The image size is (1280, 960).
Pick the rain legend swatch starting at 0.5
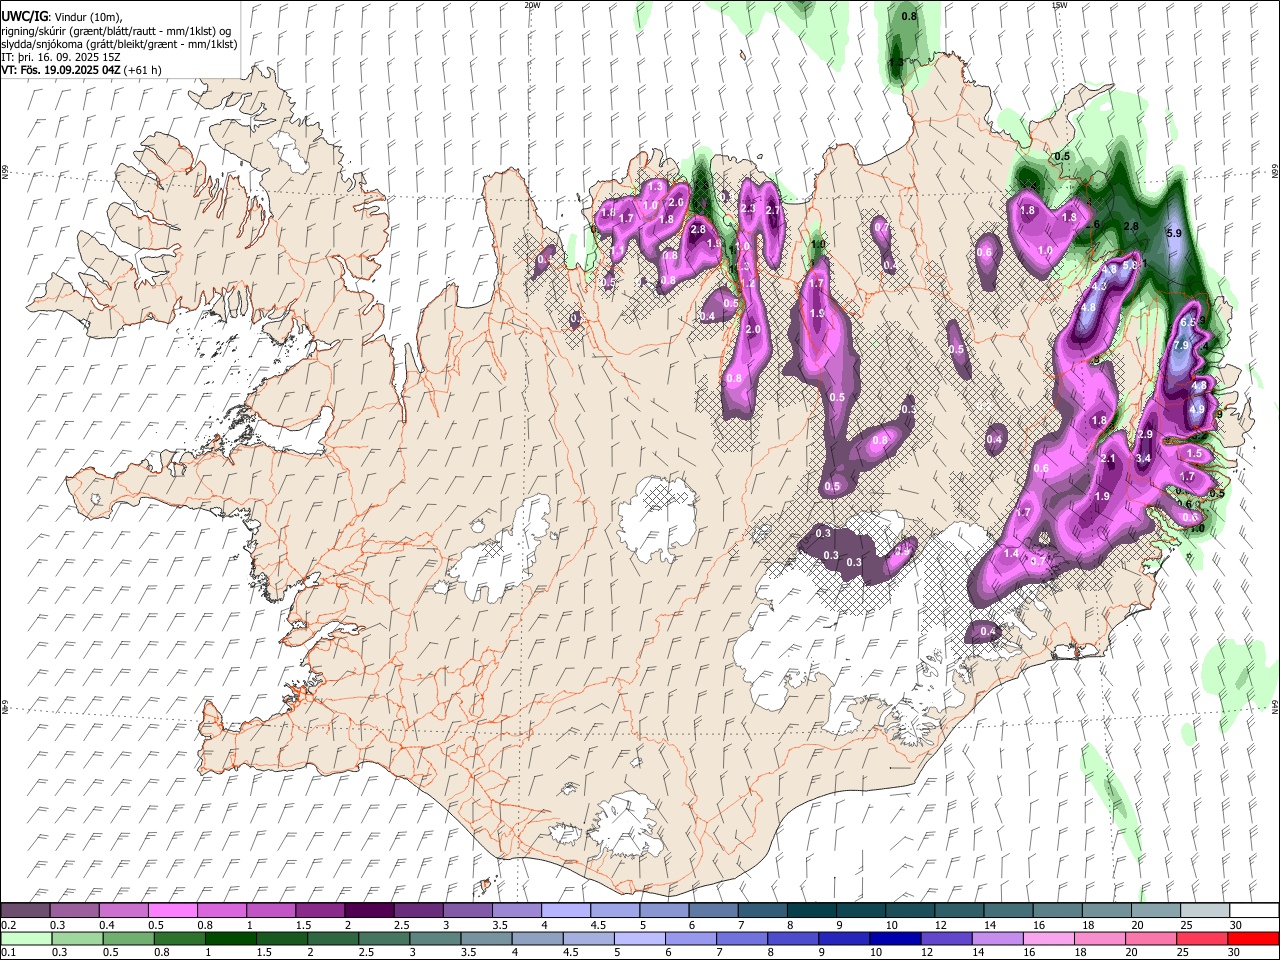[x=128, y=938]
